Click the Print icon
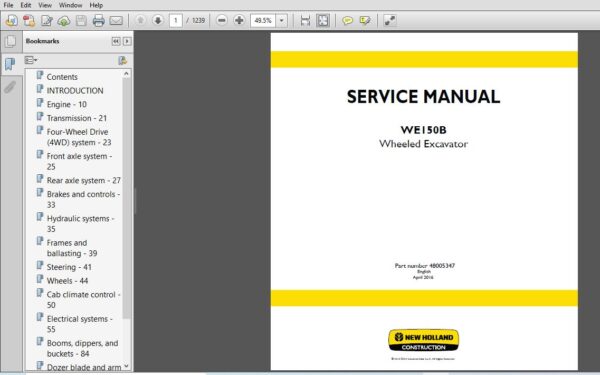Viewport: 600px width, 375px height. click(98, 20)
